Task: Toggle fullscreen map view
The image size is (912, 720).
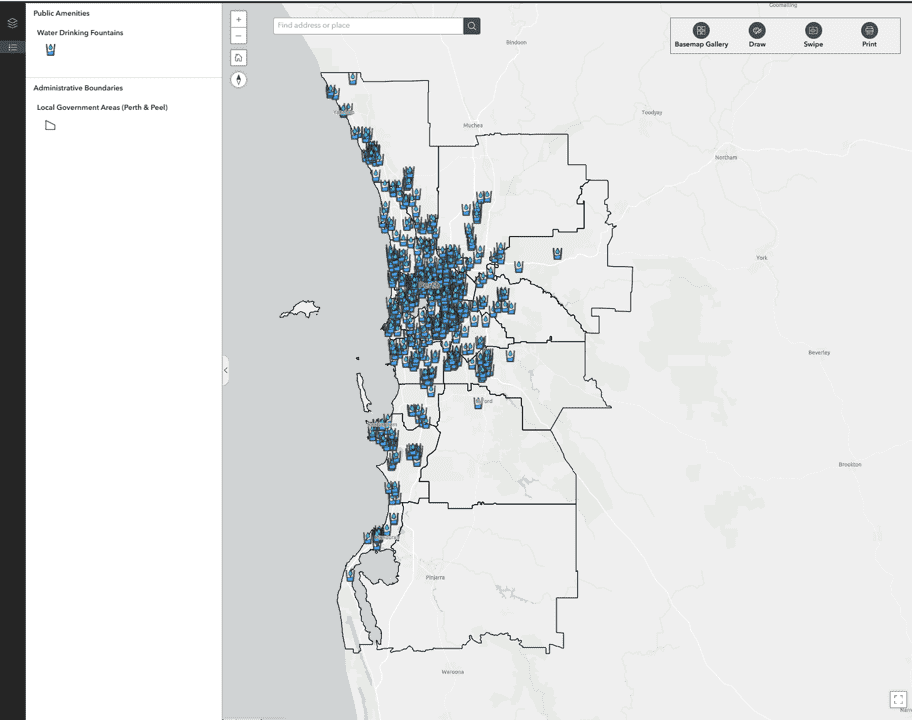Action: 897,700
